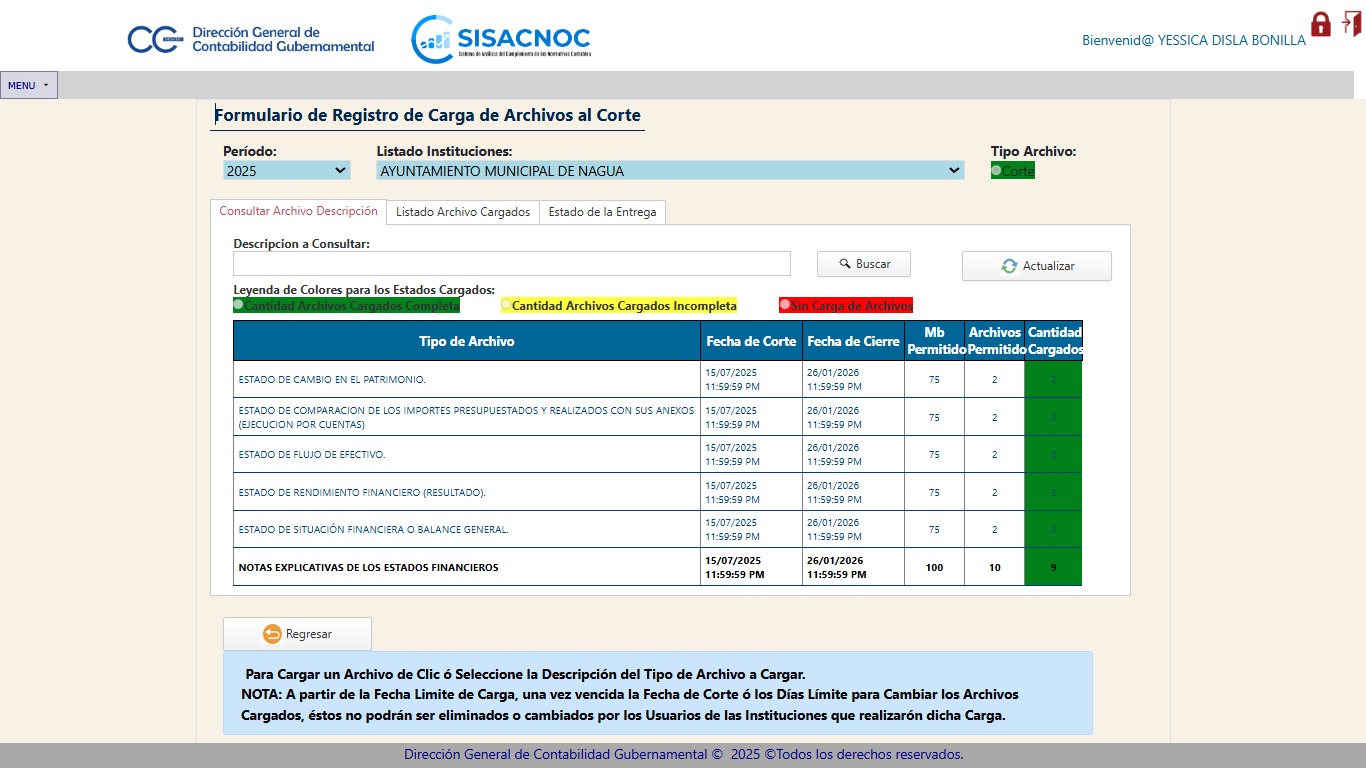Screen dimensions: 1366x768
Task: Select the Sin Carga de Archivos option
Action: [x=785, y=306]
